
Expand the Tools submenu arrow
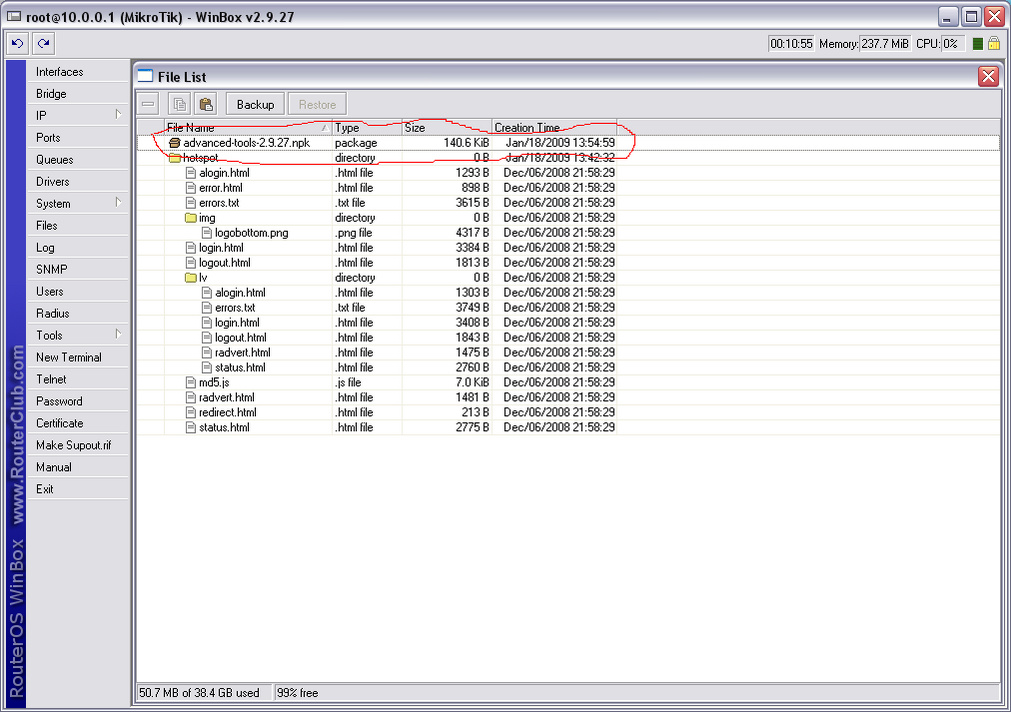point(118,334)
